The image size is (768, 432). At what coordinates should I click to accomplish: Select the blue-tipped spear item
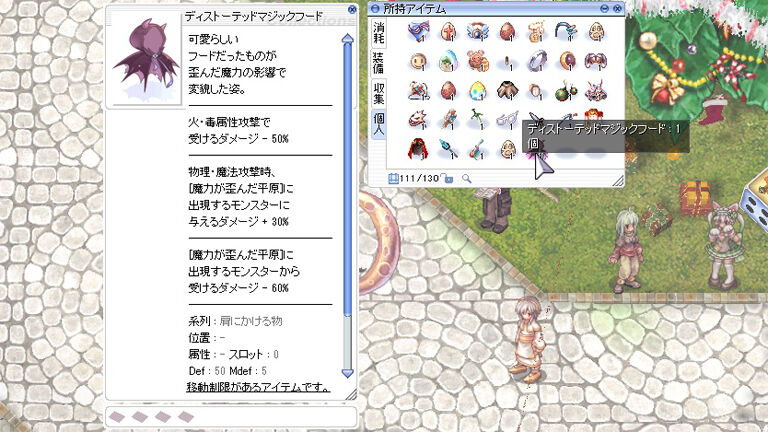(x=448, y=149)
